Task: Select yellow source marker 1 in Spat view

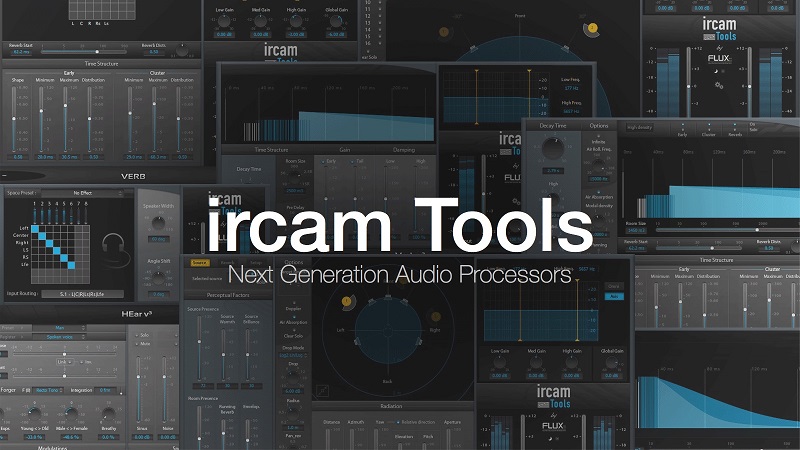Action: (346, 302)
